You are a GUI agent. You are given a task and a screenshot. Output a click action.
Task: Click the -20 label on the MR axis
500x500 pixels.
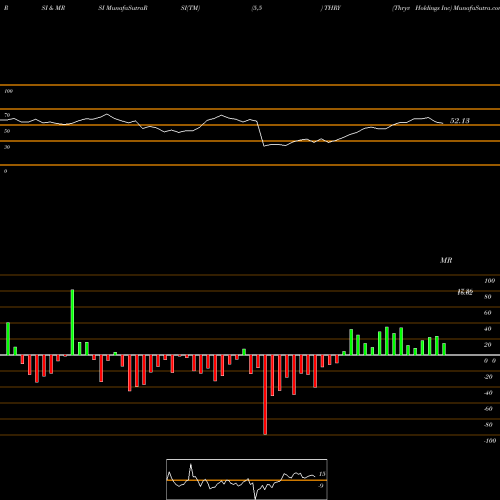(x=488, y=377)
